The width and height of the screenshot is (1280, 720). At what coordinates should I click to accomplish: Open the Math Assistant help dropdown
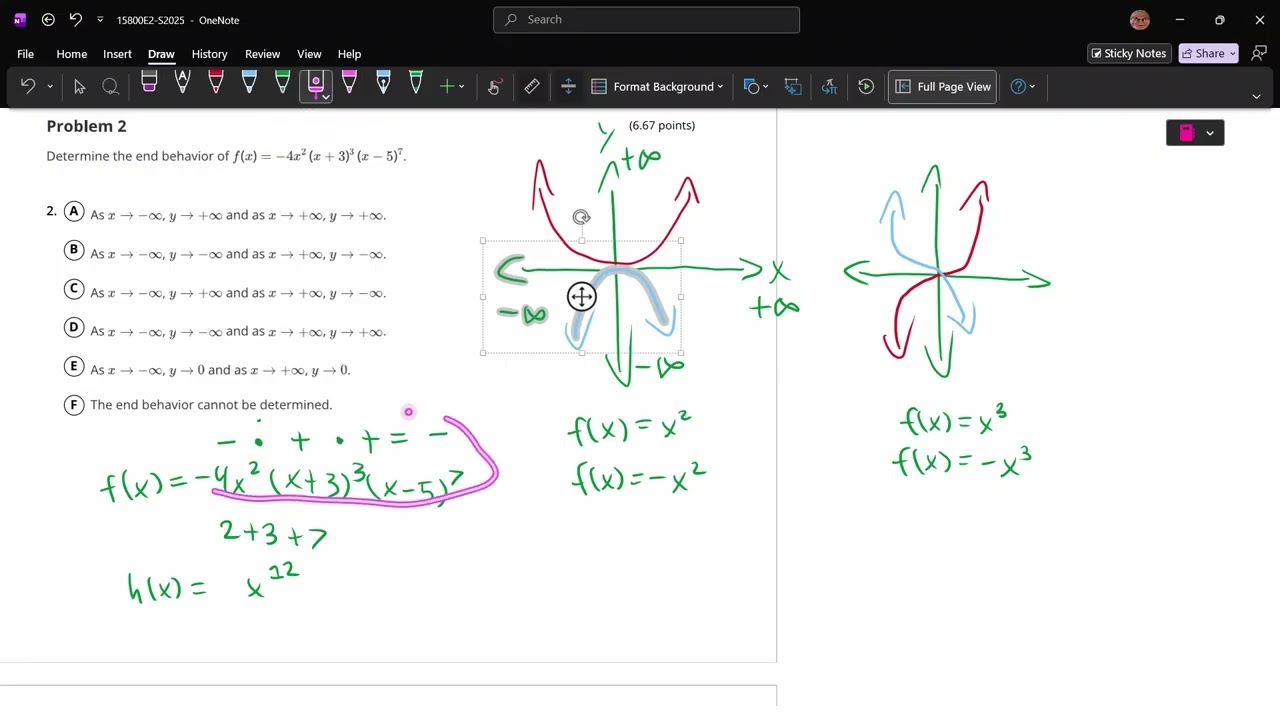point(1023,87)
